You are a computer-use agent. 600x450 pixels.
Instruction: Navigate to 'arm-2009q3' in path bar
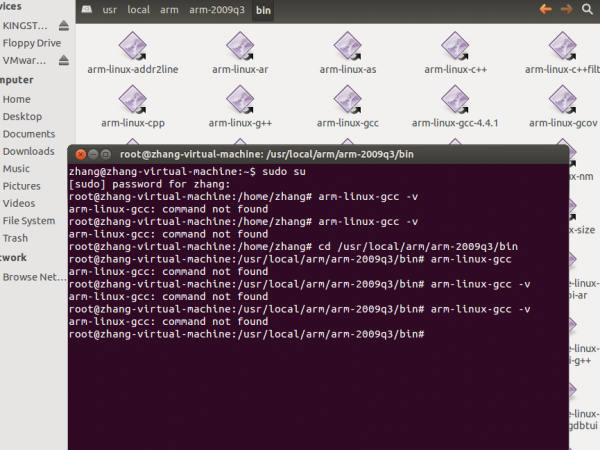[218, 10]
